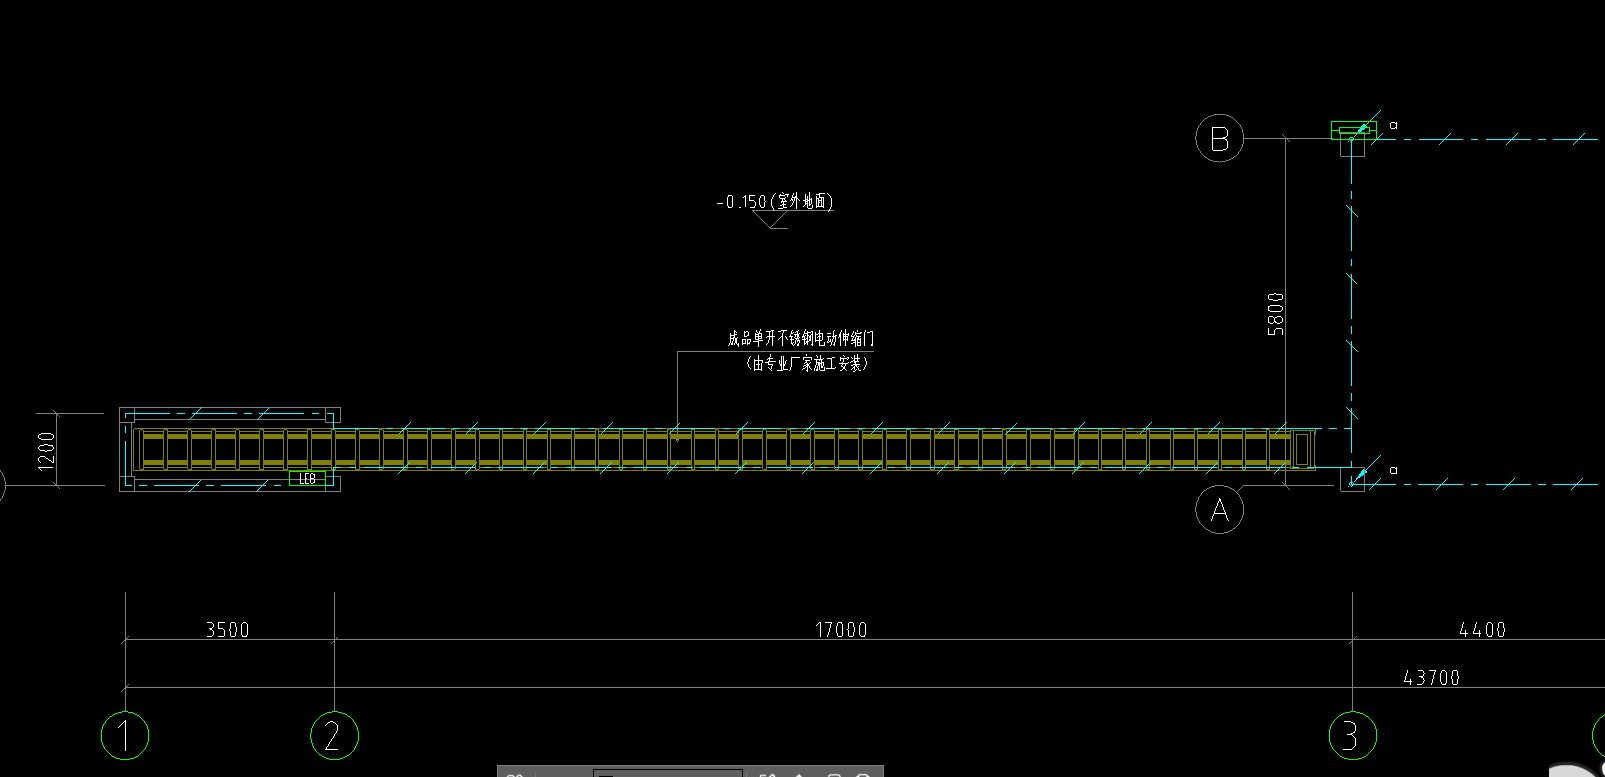Select the 17000 dimension text
Screen dimensions: 1605x777
tap(841, 630)
